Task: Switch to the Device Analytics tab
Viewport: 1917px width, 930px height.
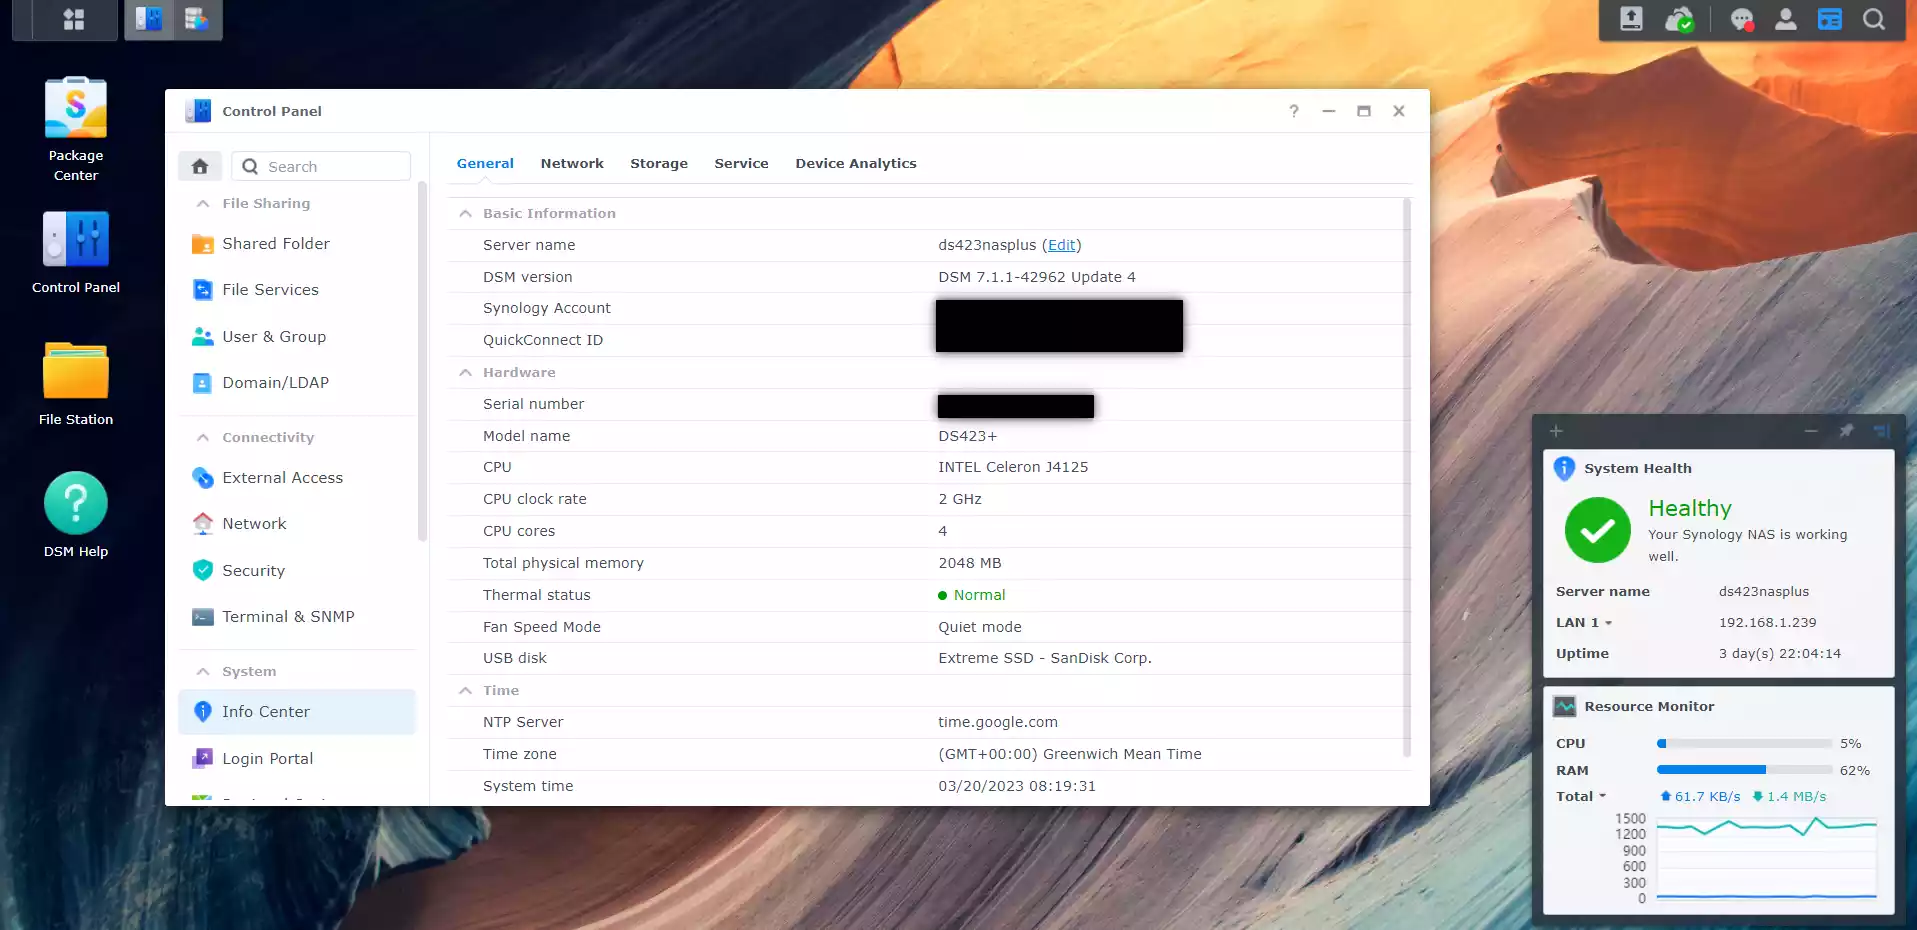Action: point(856,163)
